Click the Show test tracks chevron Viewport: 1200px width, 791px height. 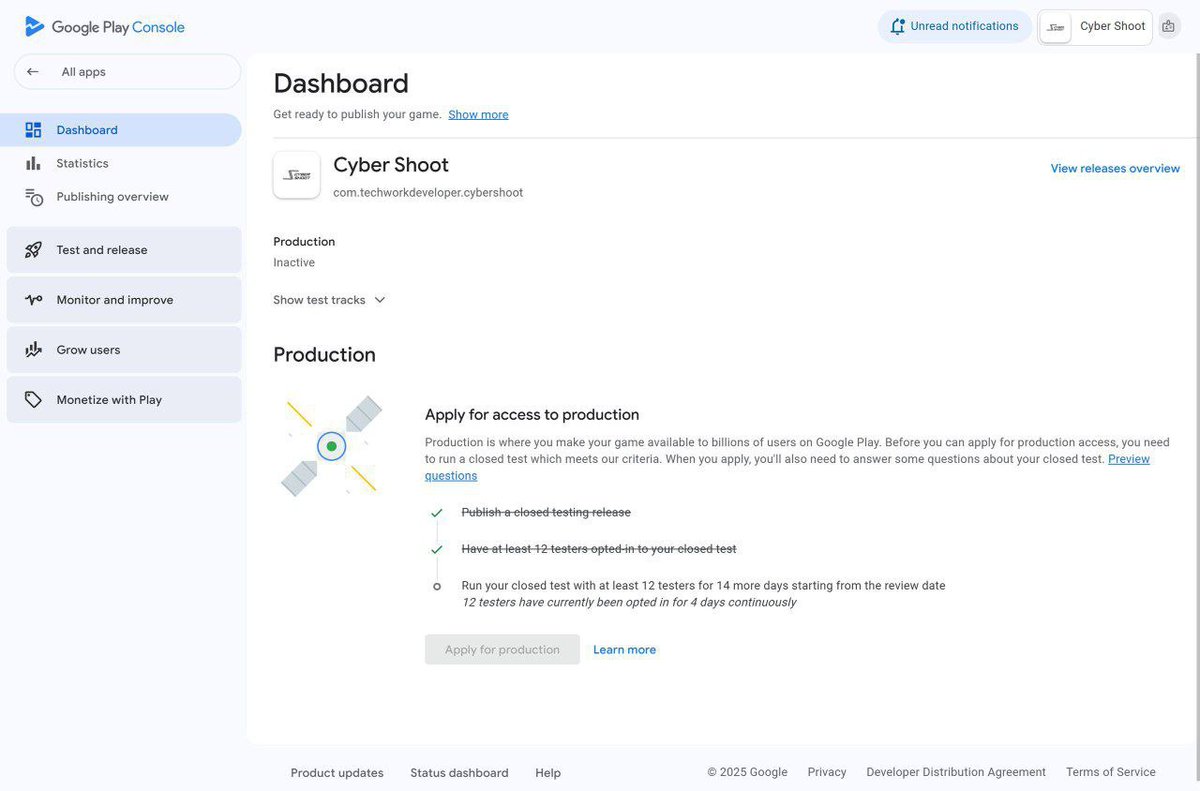(379, 299)
